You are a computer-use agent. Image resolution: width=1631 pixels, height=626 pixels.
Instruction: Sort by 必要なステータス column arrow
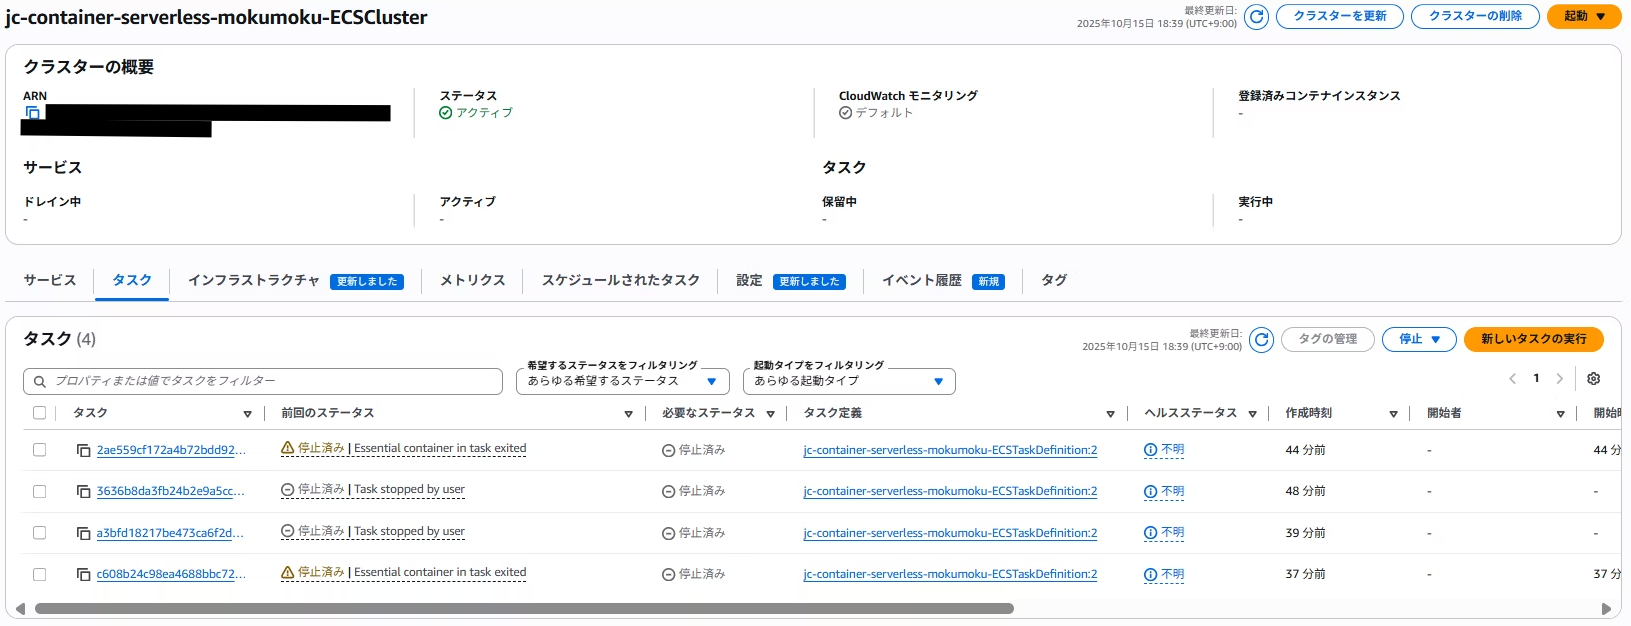point(770,414)
